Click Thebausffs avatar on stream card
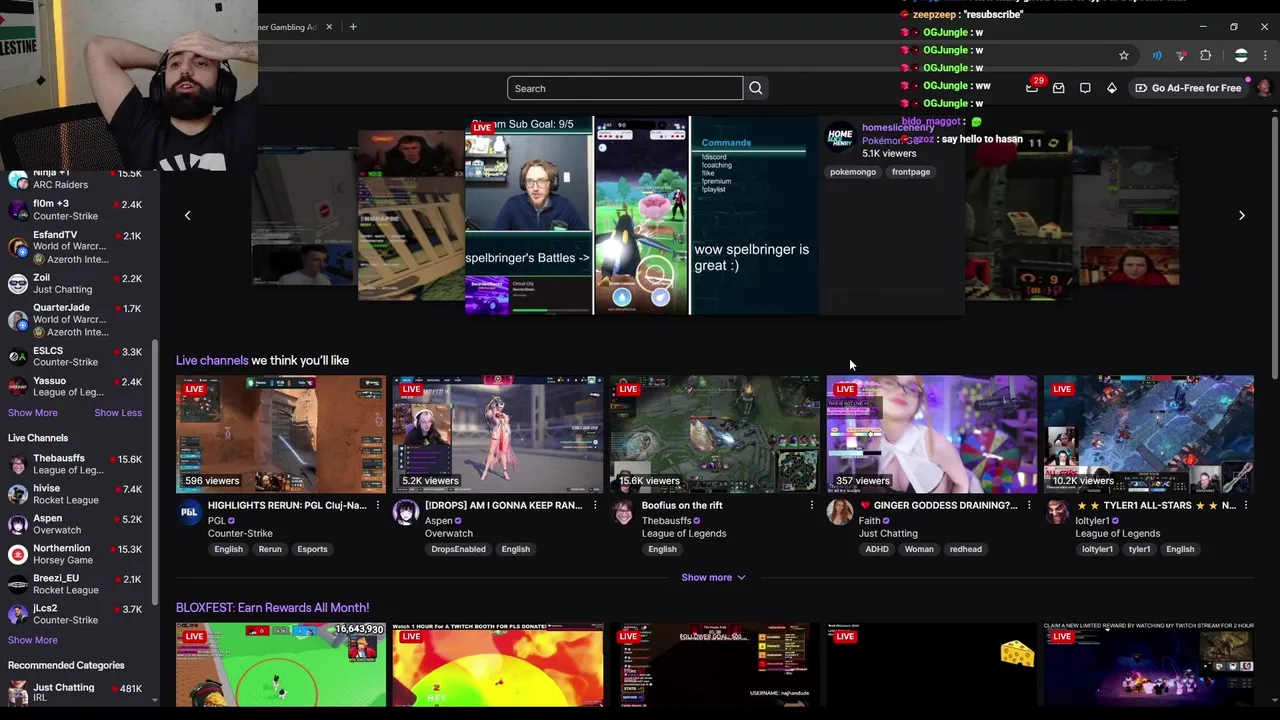 tap(623, 513)
